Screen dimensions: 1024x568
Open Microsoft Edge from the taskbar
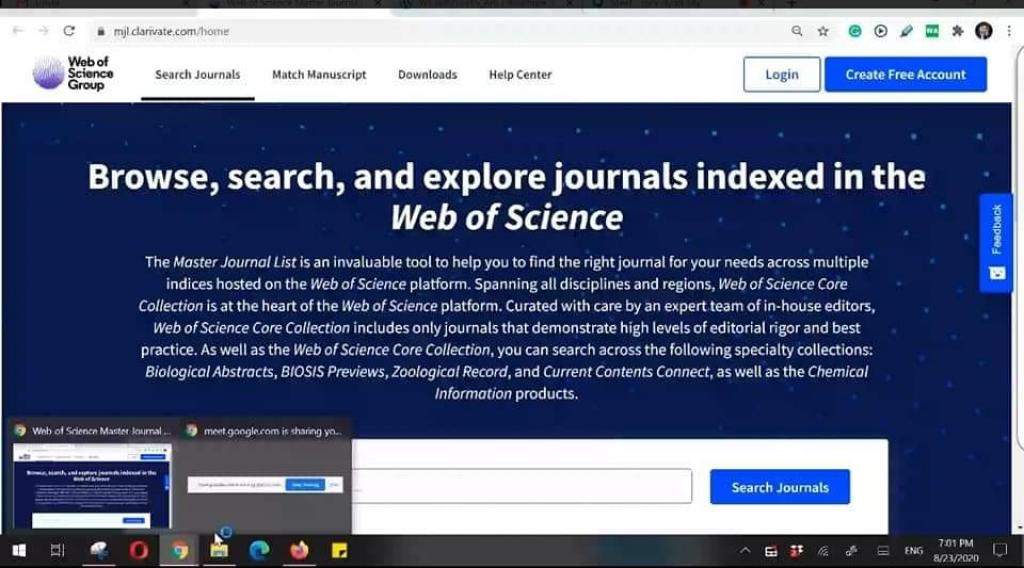pos(259,550)
